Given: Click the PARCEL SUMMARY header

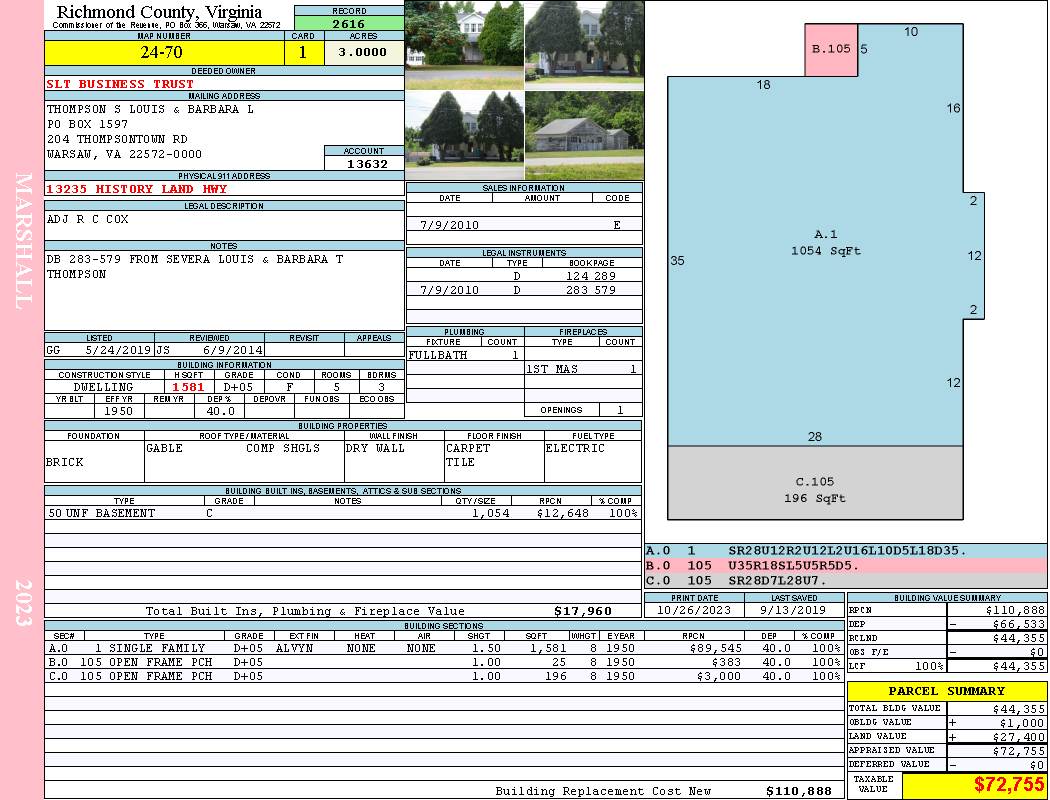Looking at the screenshot, I should tap(946, 691).
